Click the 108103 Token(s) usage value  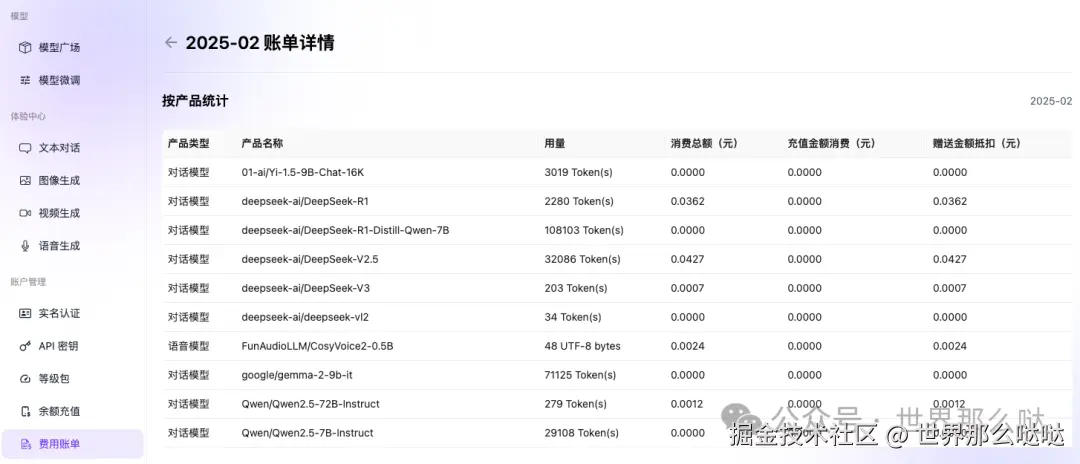(x=584, y=230)
